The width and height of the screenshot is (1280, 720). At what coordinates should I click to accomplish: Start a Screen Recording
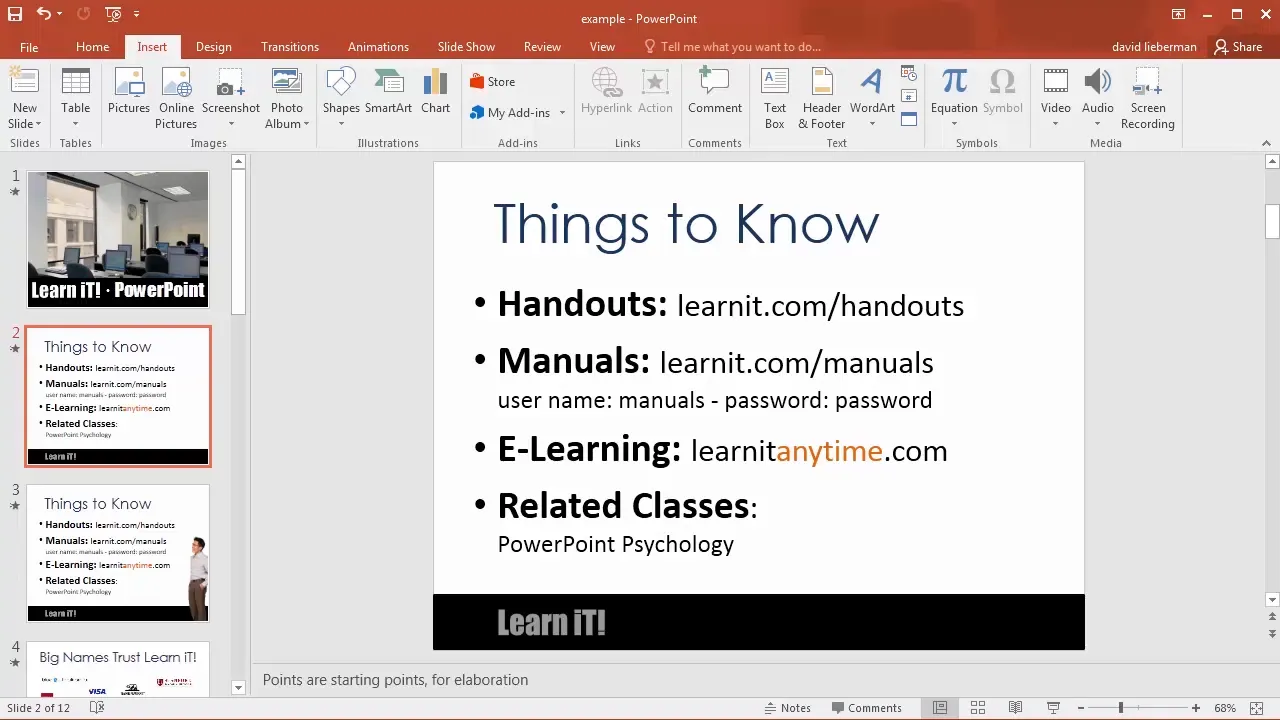(x=1147, y=98)
